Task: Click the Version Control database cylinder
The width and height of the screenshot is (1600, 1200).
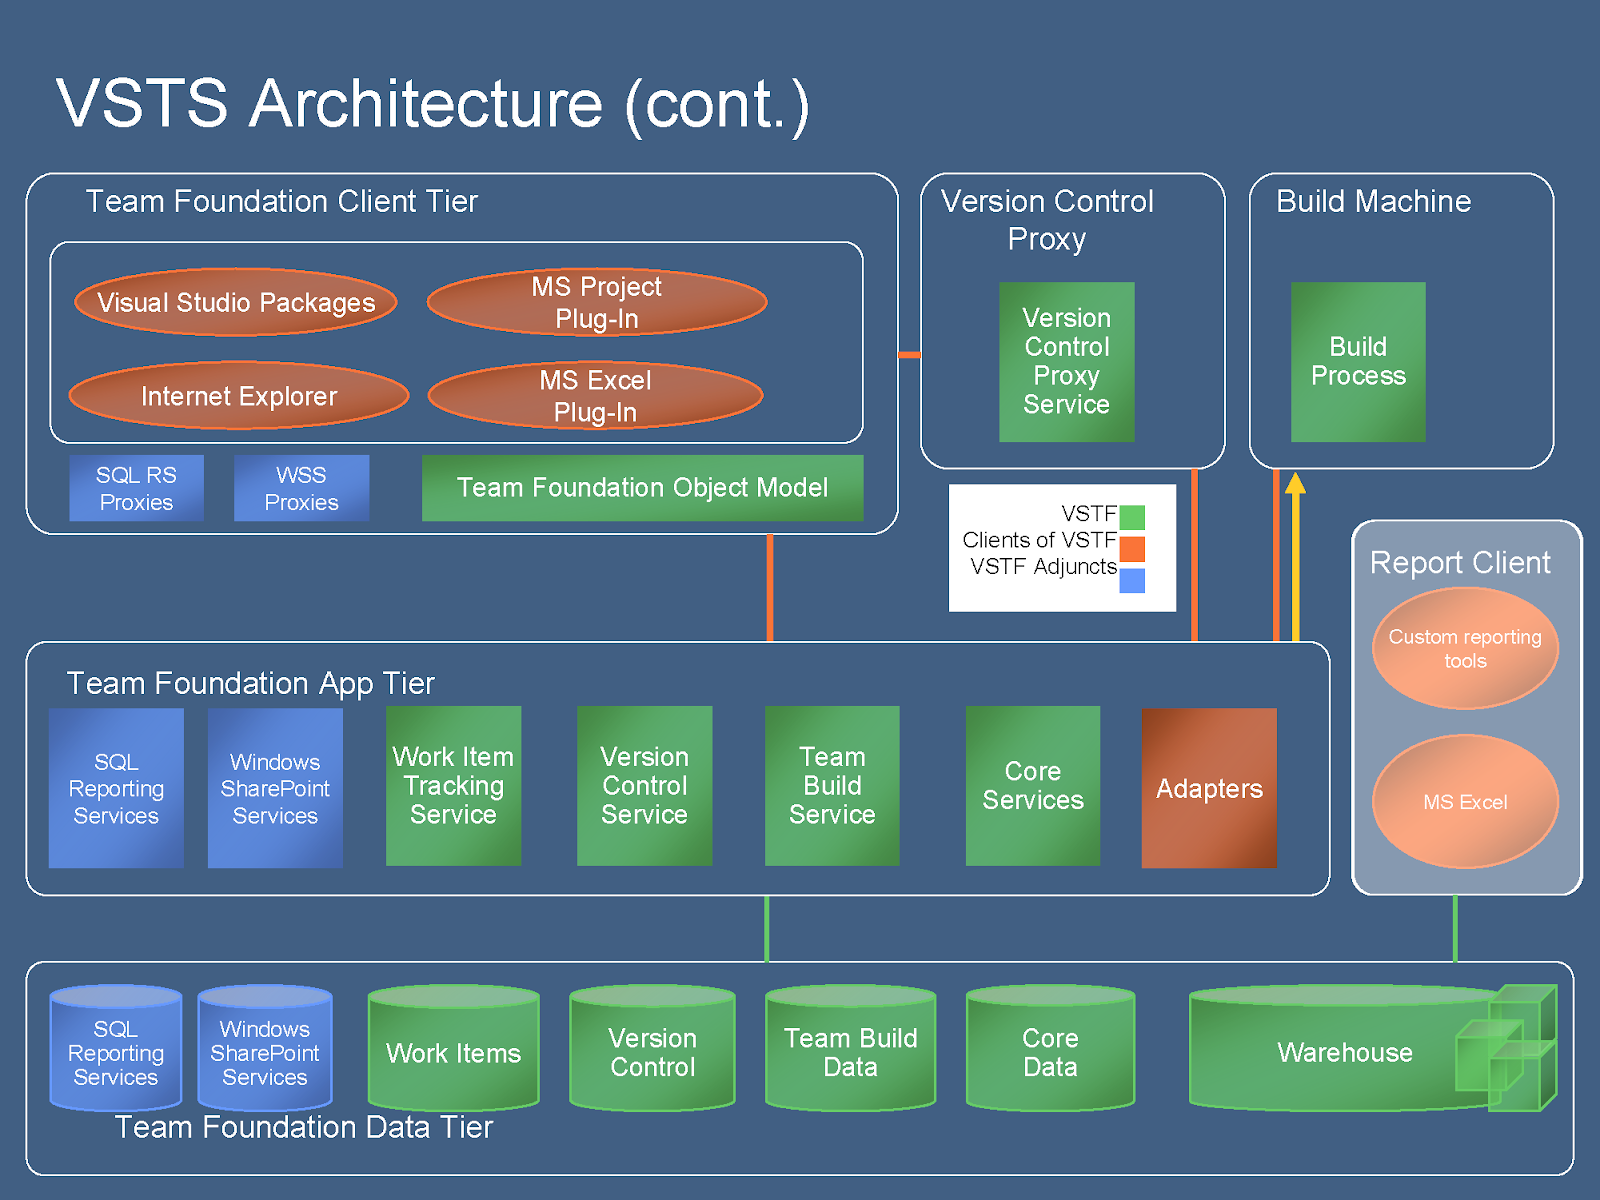Action: click(652, 1048)
